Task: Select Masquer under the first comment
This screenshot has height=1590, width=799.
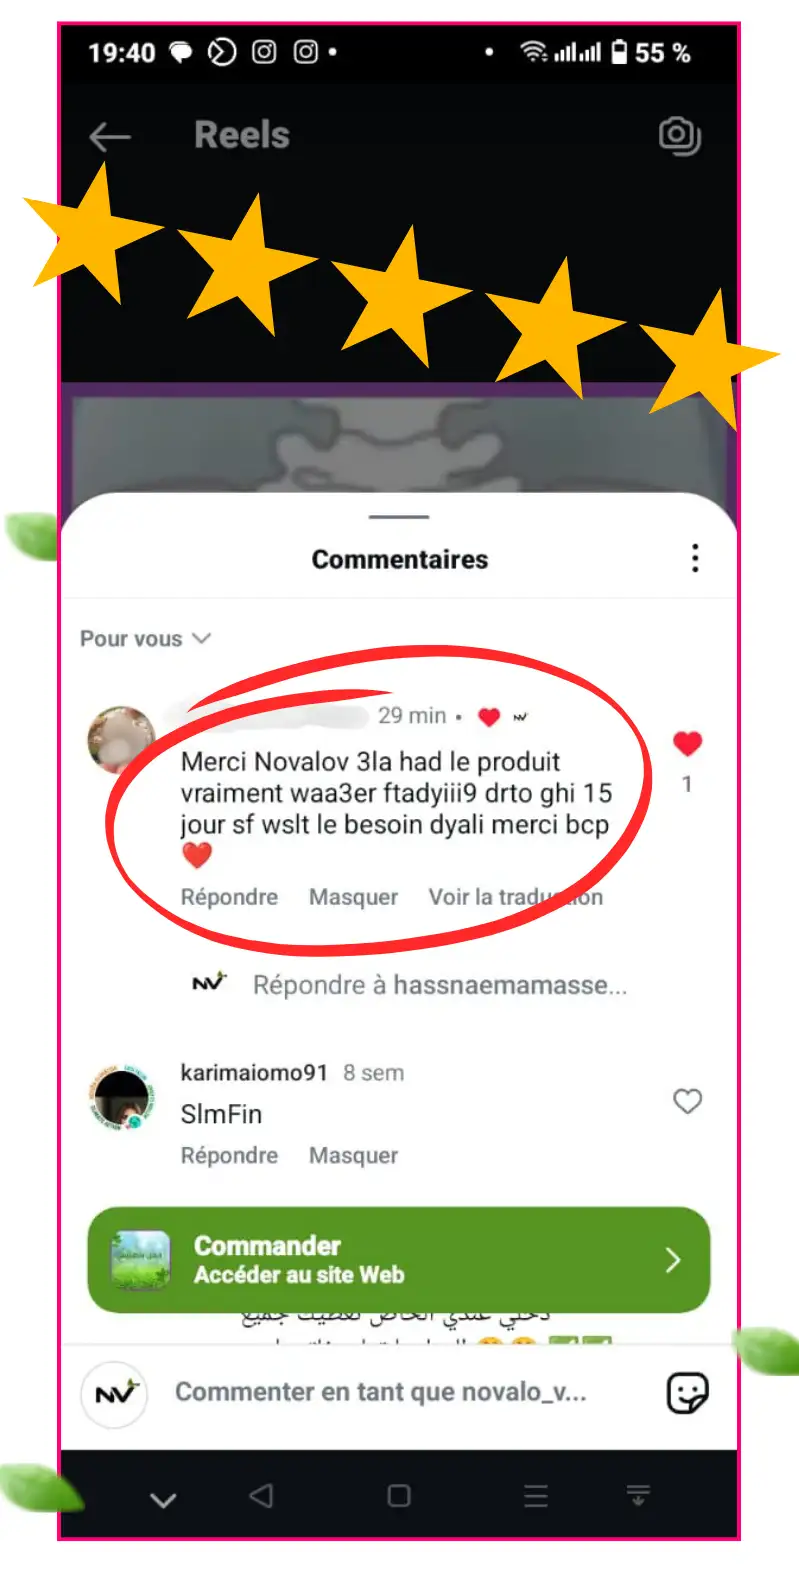Action: click(353, 897)
